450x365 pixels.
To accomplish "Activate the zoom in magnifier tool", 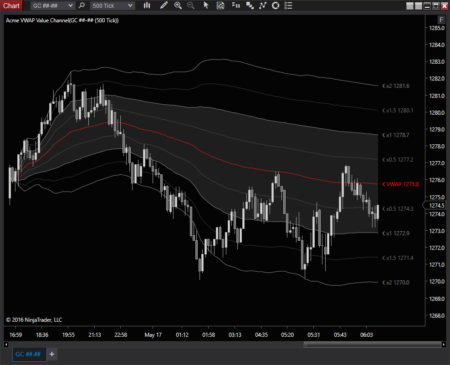I will 178,5.
